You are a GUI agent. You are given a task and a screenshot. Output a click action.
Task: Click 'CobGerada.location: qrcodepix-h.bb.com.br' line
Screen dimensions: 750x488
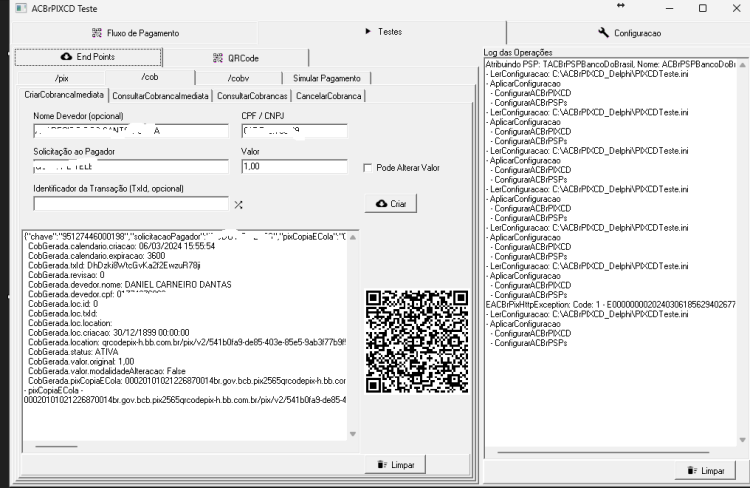click(x=187, y=343)
